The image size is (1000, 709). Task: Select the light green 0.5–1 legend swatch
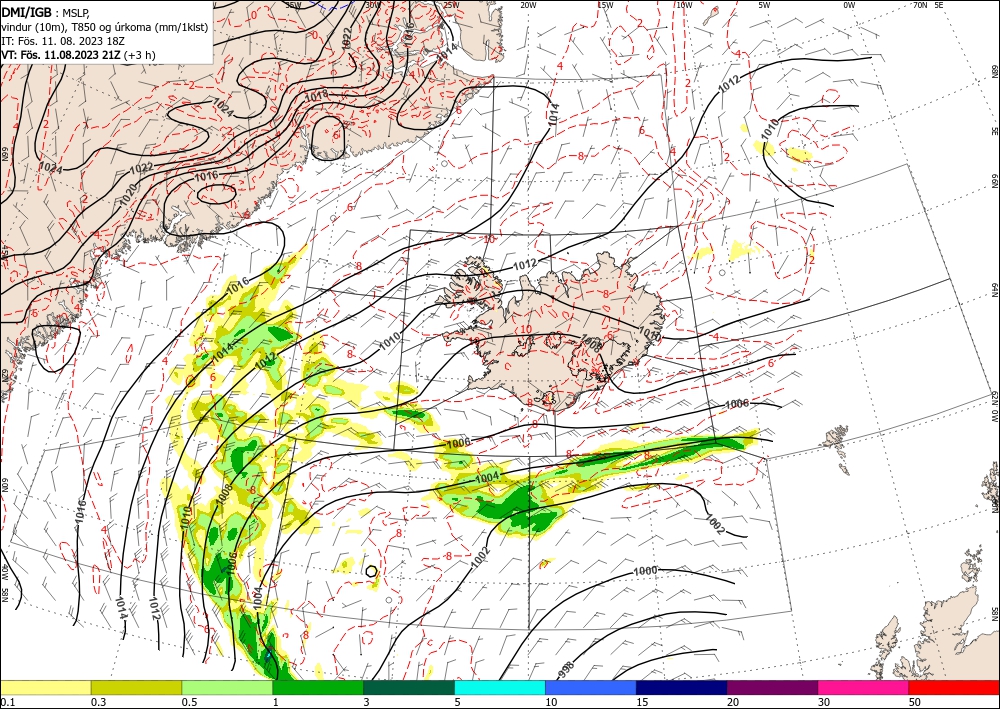coord(227,688)
